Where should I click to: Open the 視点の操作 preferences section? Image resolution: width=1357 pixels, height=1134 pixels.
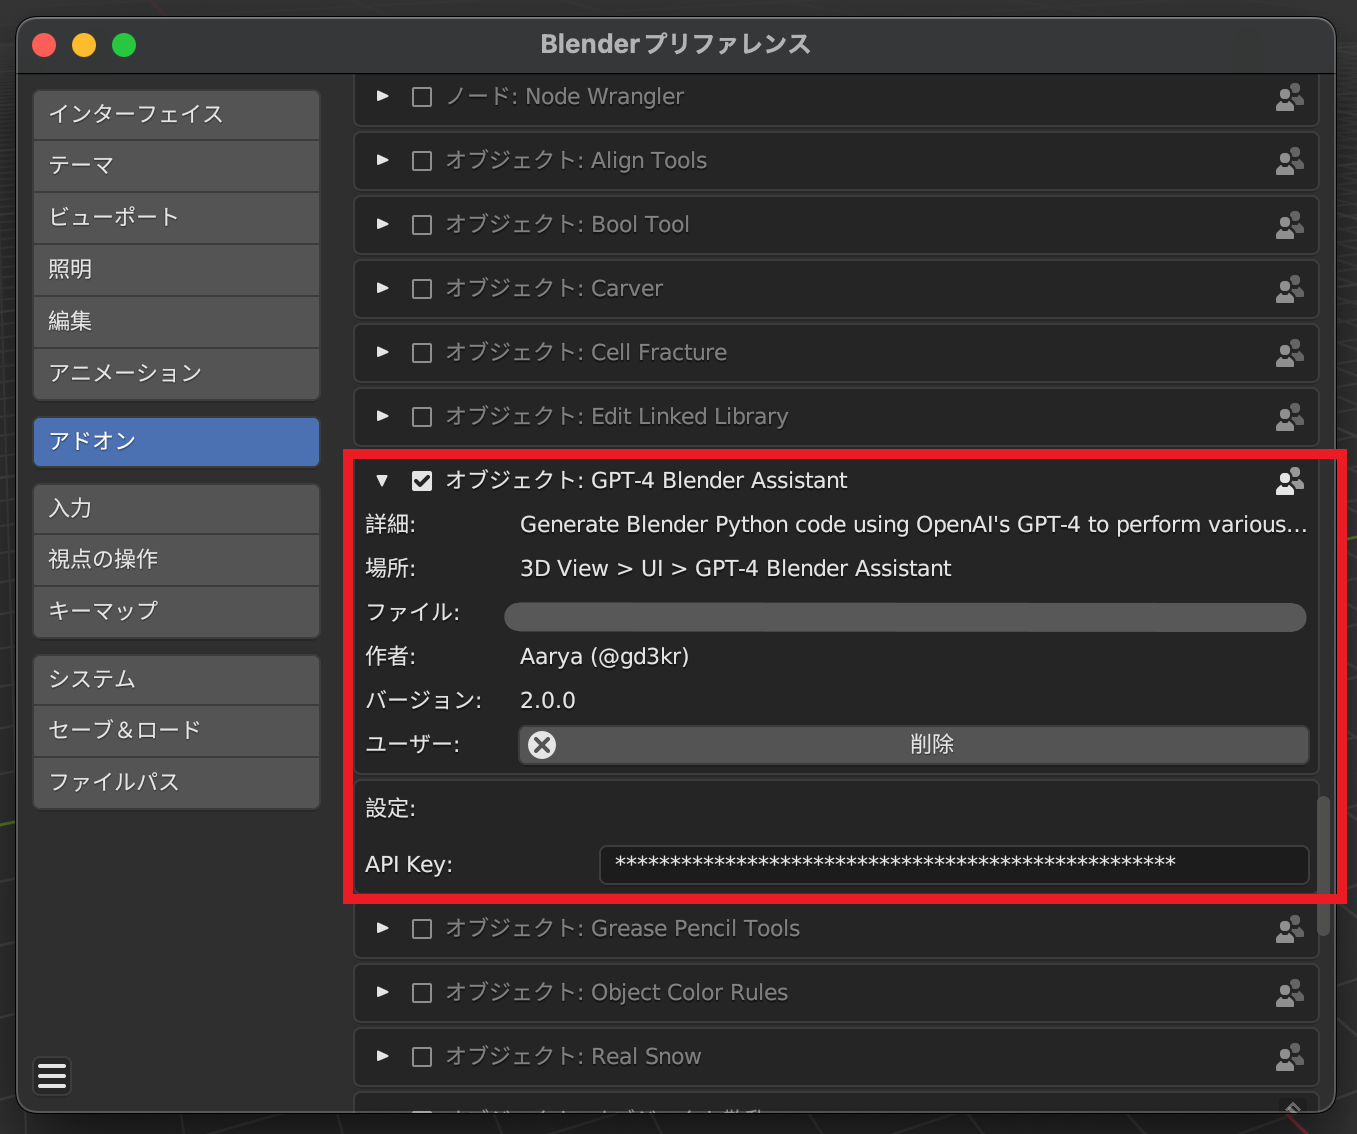(176, 560)
